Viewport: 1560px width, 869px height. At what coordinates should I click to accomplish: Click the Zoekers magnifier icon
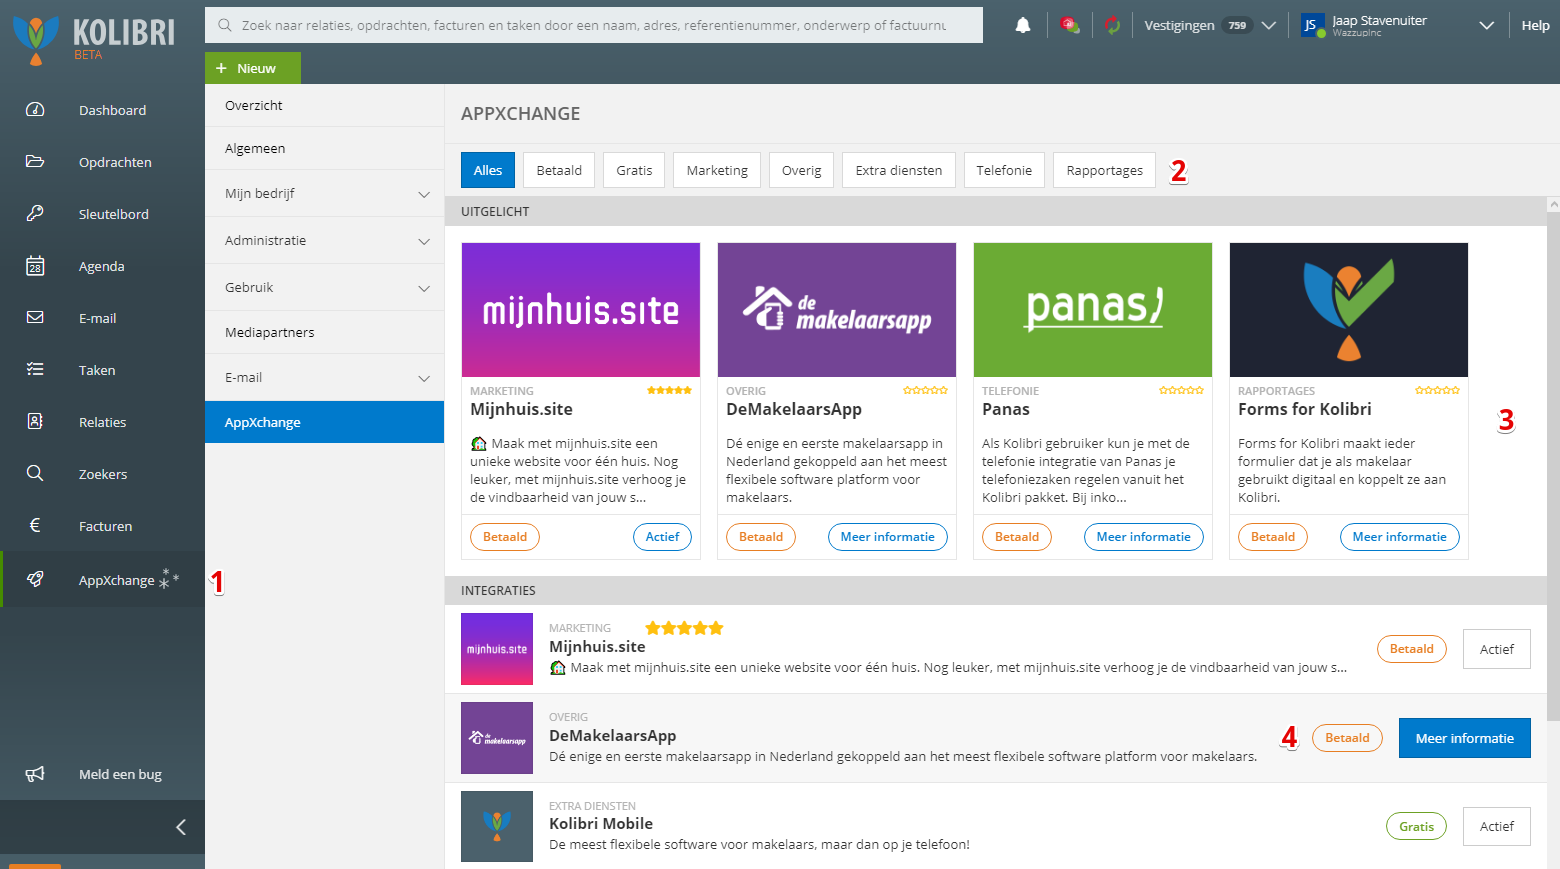pos(35,474)
